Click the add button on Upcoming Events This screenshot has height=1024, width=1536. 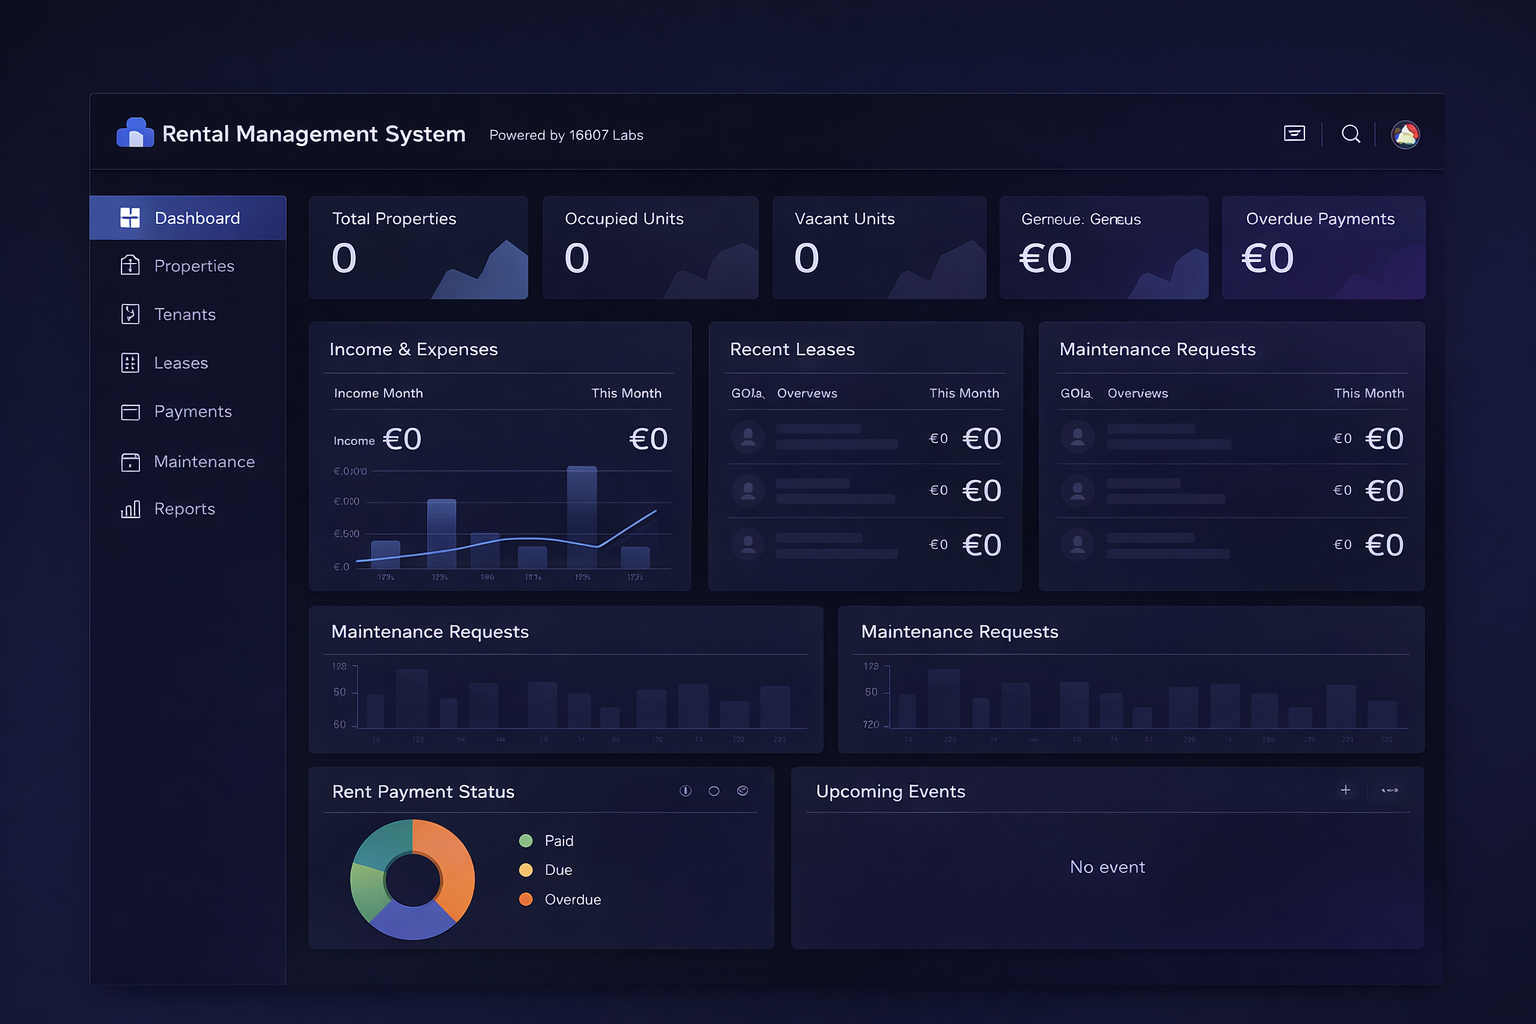(1346, 790)
